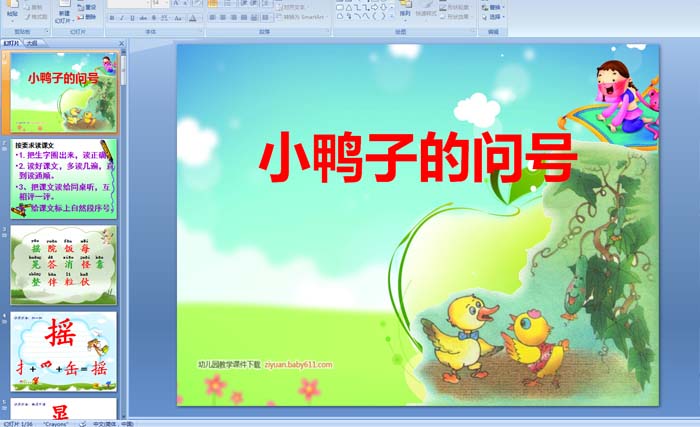Open Shape Effects (形状效果) dropdown

(454, 17)
